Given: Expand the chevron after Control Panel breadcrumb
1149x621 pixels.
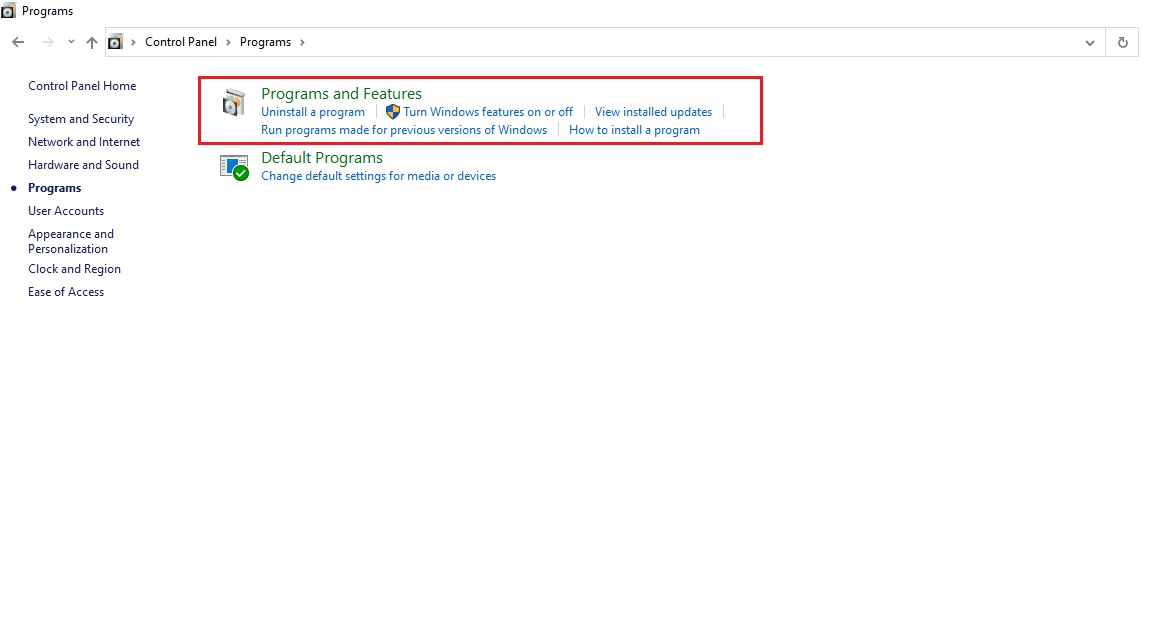Looking at the screenshot, I should click(229, 43).
